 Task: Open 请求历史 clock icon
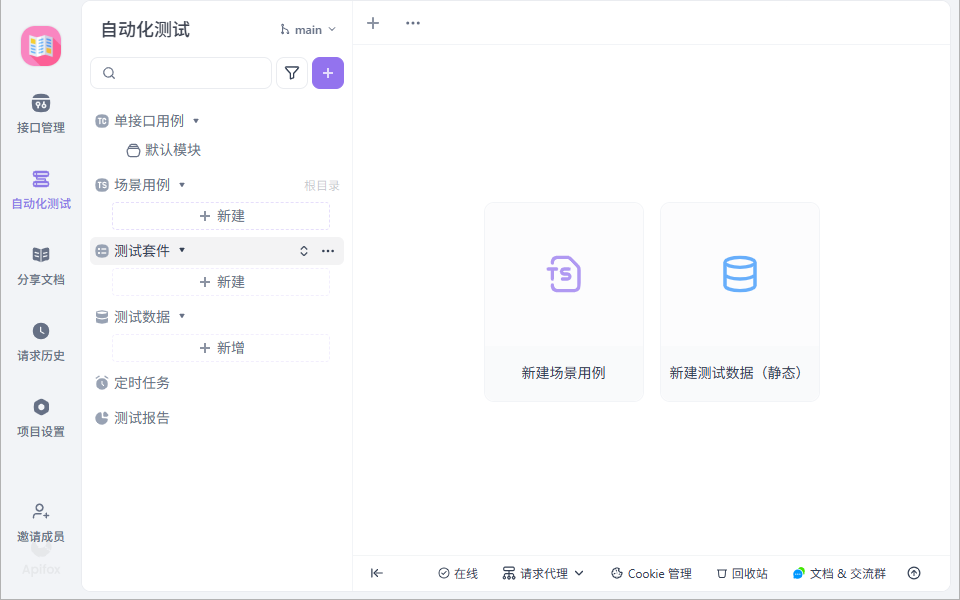(x=41, y=331)
